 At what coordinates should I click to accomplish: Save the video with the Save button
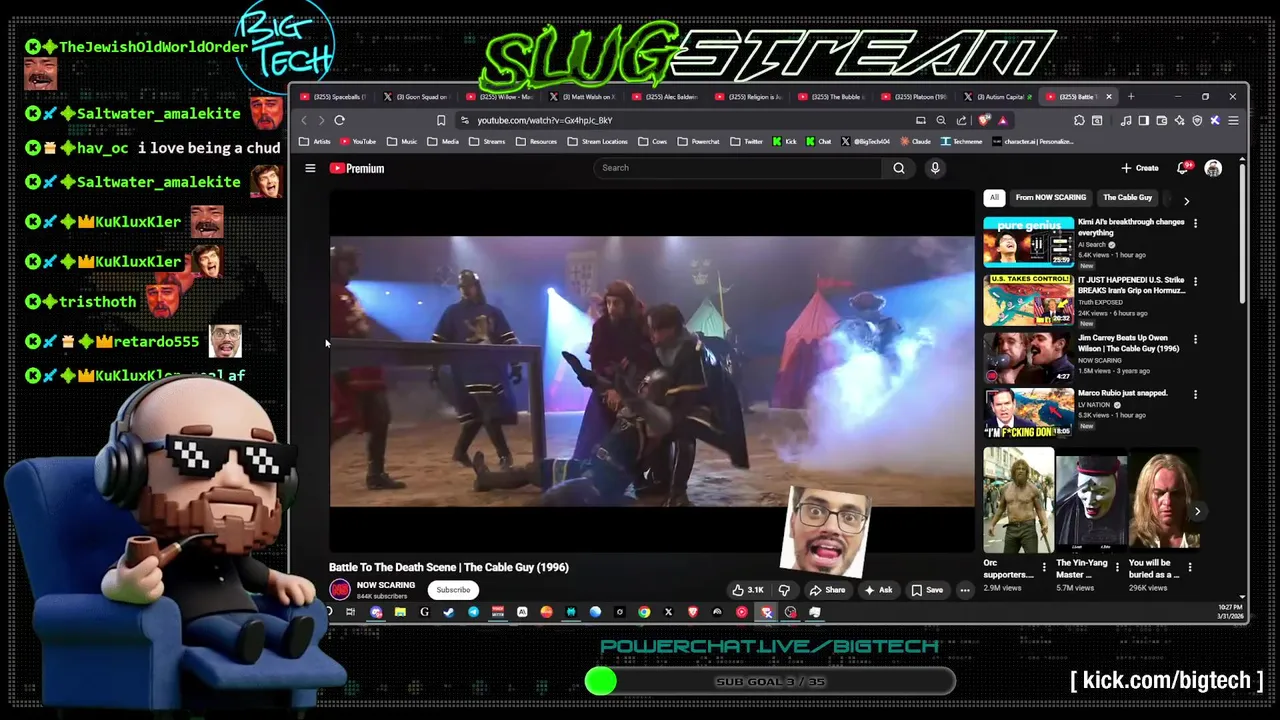[927, 590]
